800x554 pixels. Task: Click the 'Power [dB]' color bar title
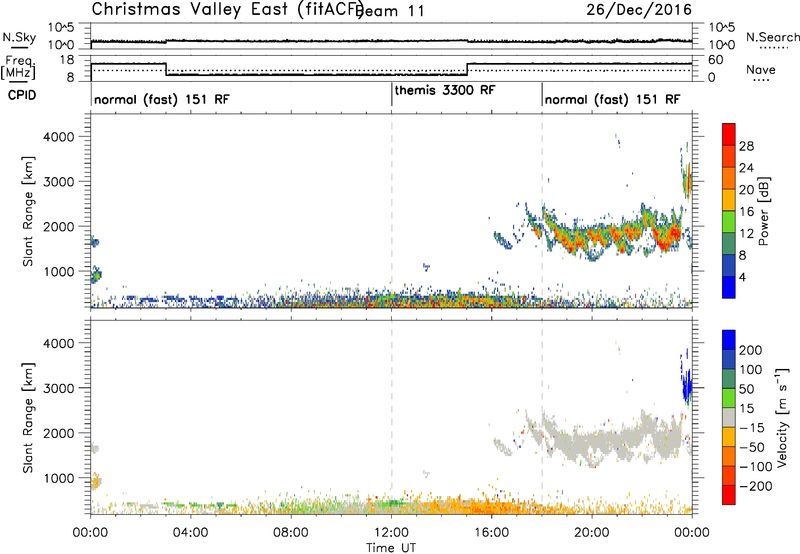(x=764, y=211)
